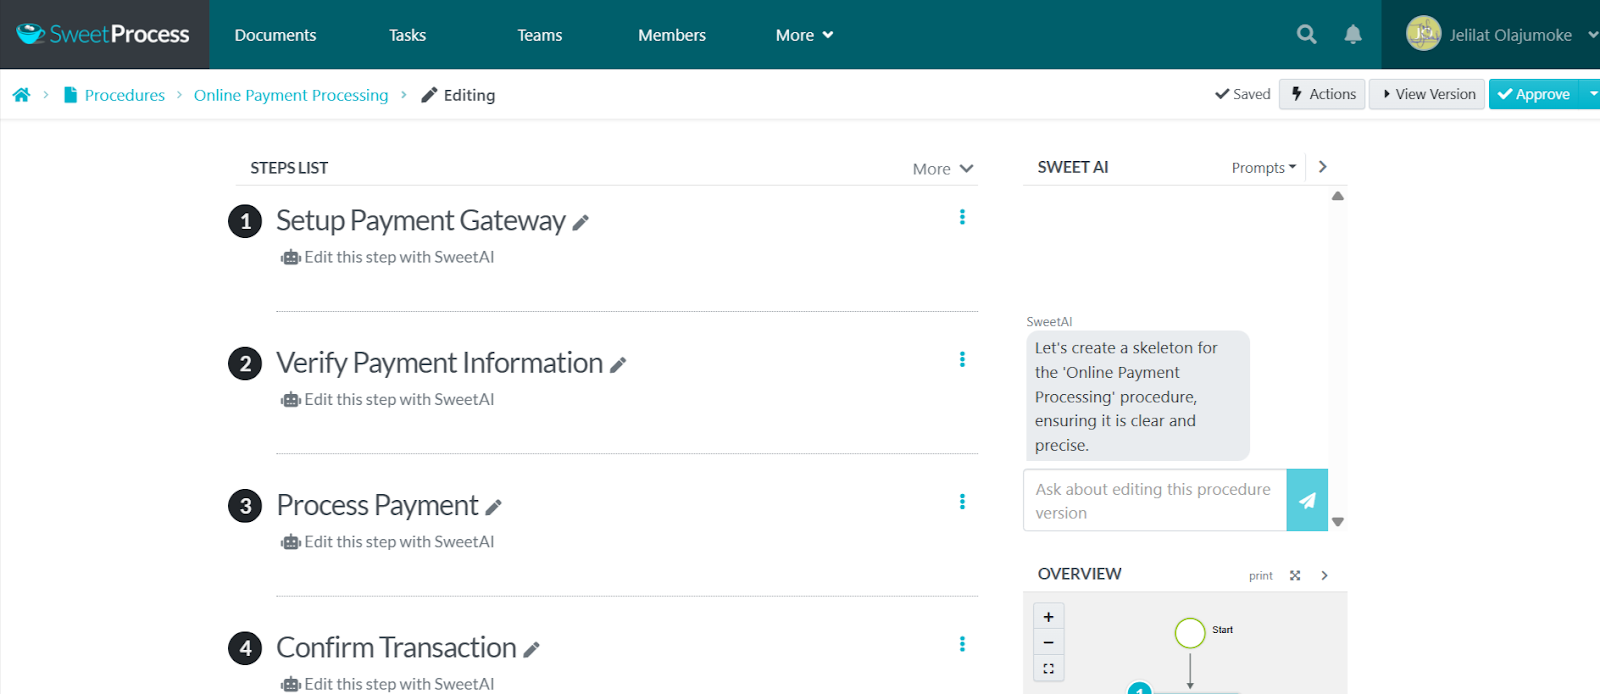Open Tasks in navigation bar
This screenshot has width=1600, height=694.
(407, 35)
